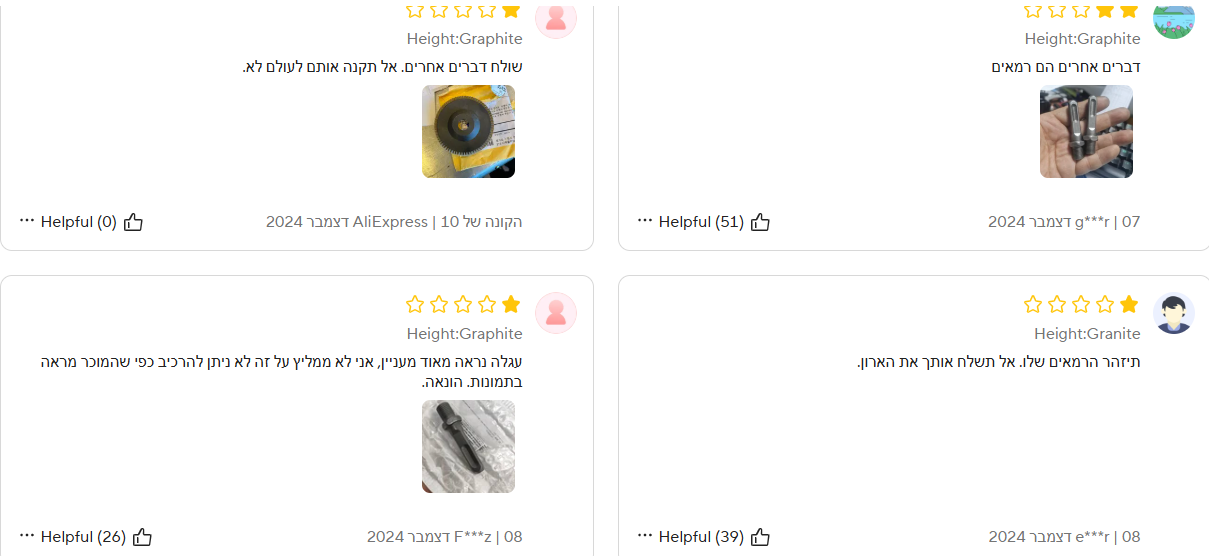
Task: Show more options beside Helpful (39)
Action: 645,536
